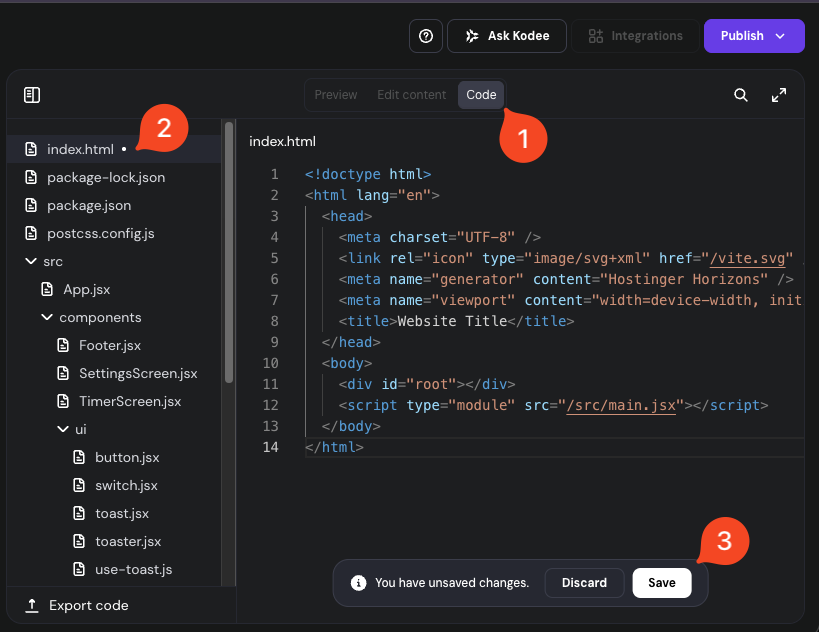Switch to the Edit content tab
Screen dimensions: 819x632
(x=412, y=95)
